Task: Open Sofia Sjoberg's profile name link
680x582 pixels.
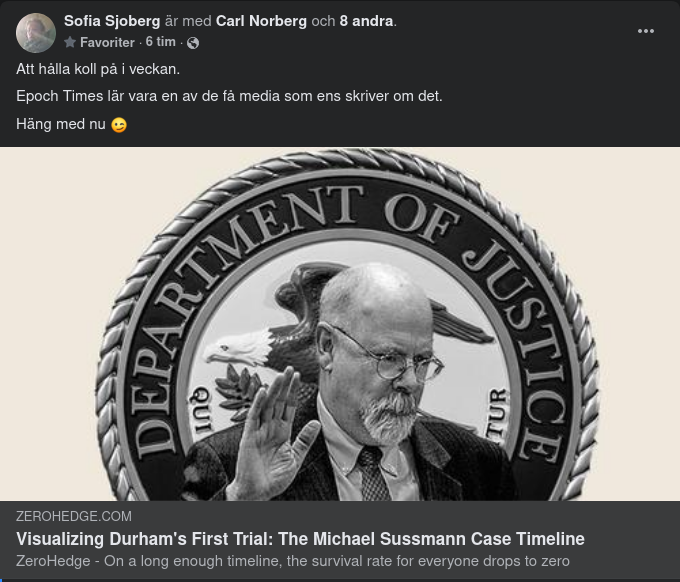Action: (112, 21)
